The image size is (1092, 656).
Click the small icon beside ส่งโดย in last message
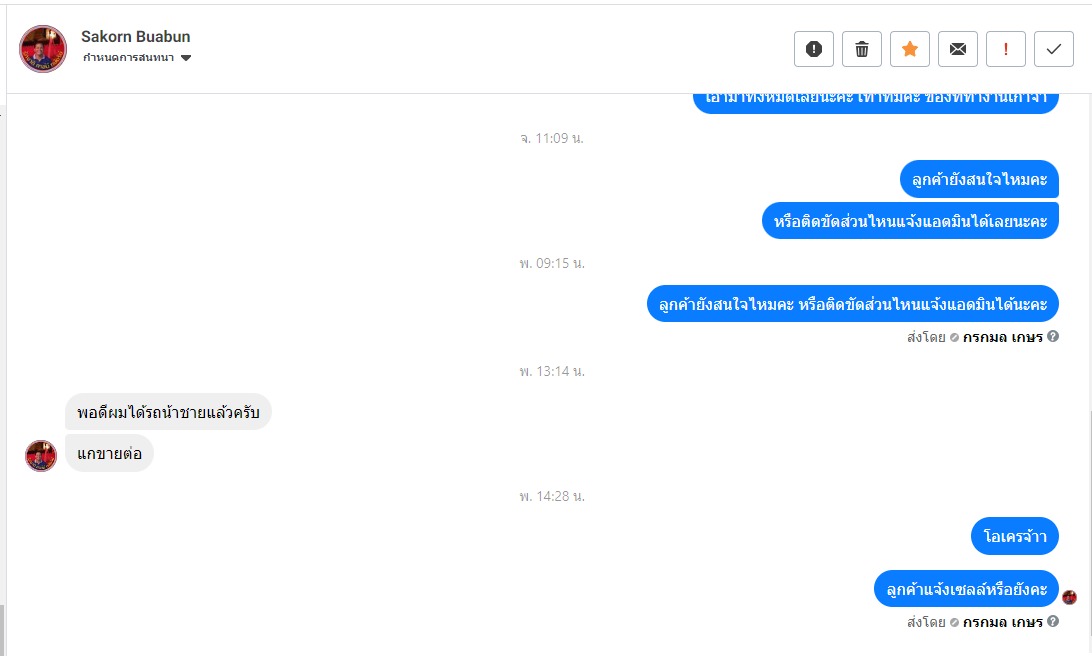click(x=954, y=622)
